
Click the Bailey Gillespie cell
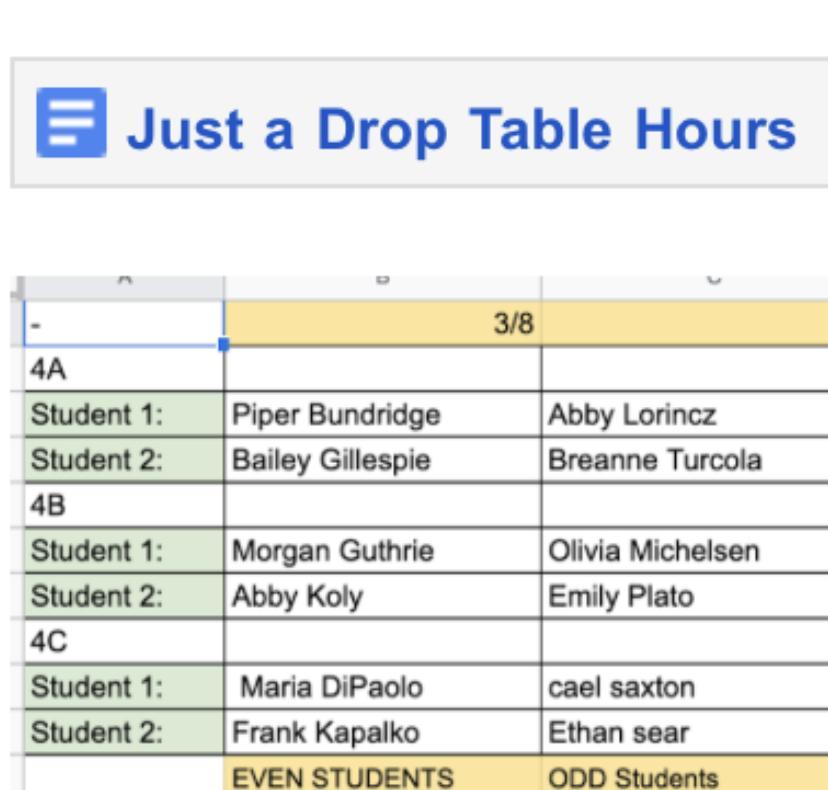coord(382,460)
